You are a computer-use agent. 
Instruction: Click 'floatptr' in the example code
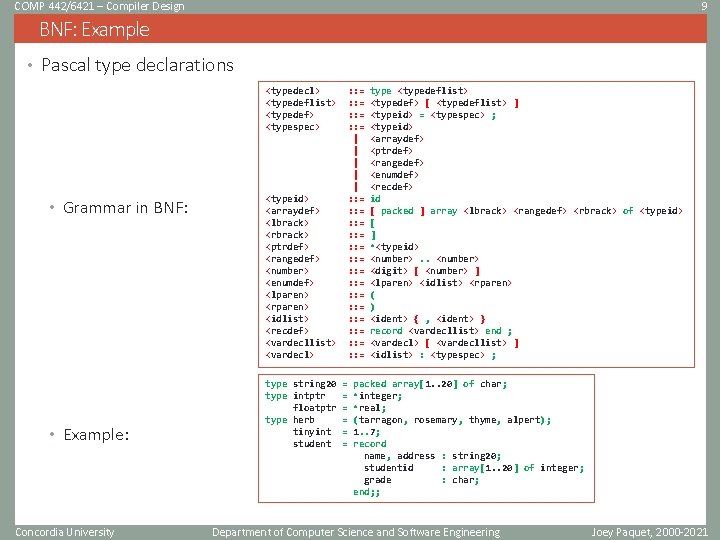point(315,408)
